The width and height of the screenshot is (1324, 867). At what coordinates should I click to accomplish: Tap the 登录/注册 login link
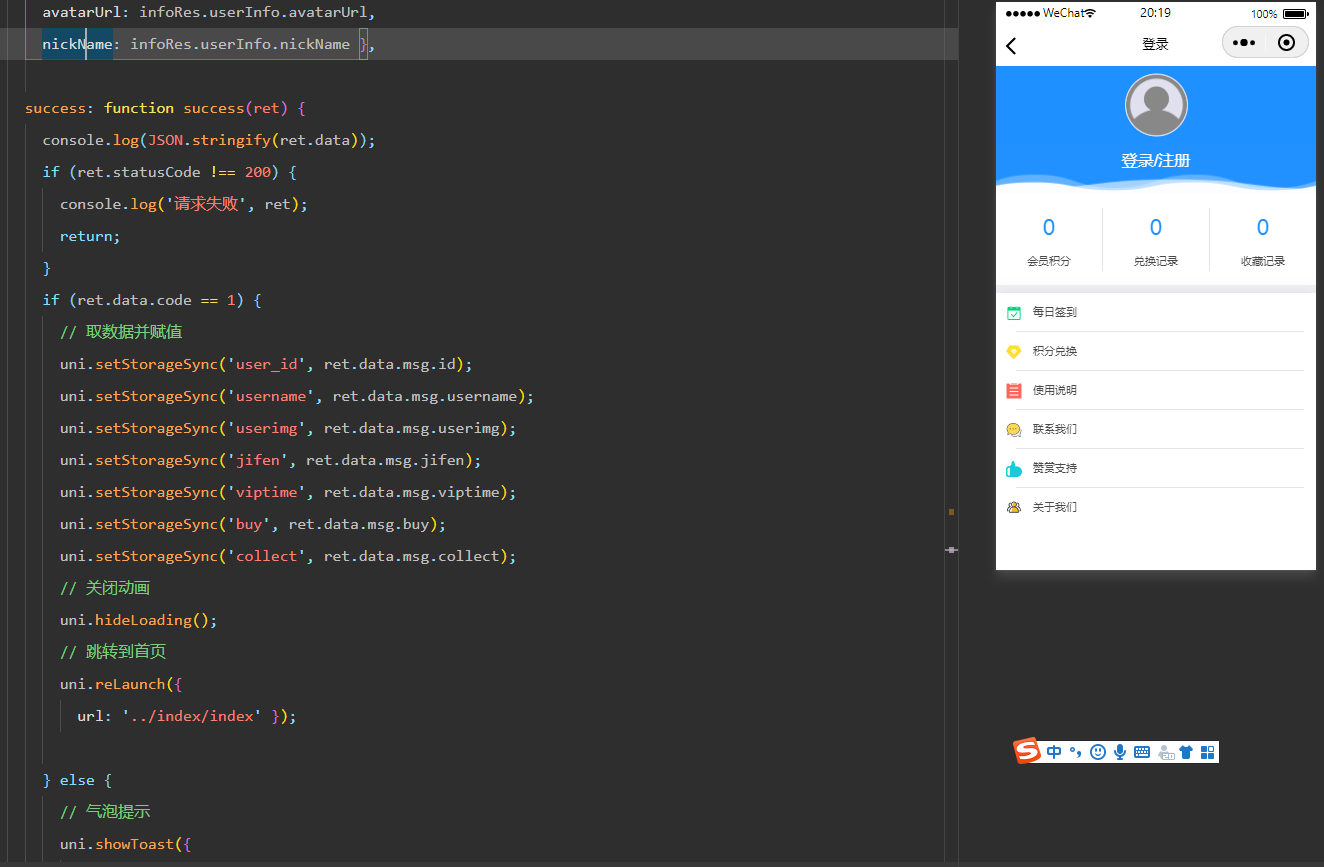coord(1156,160)
